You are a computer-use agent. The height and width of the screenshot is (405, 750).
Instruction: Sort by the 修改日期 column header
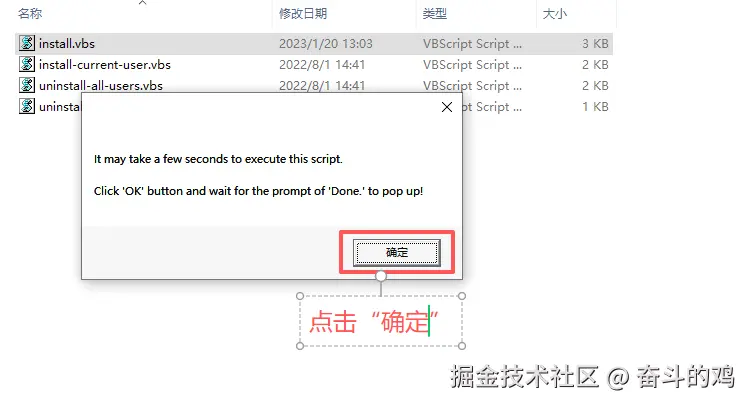point(303,14)
